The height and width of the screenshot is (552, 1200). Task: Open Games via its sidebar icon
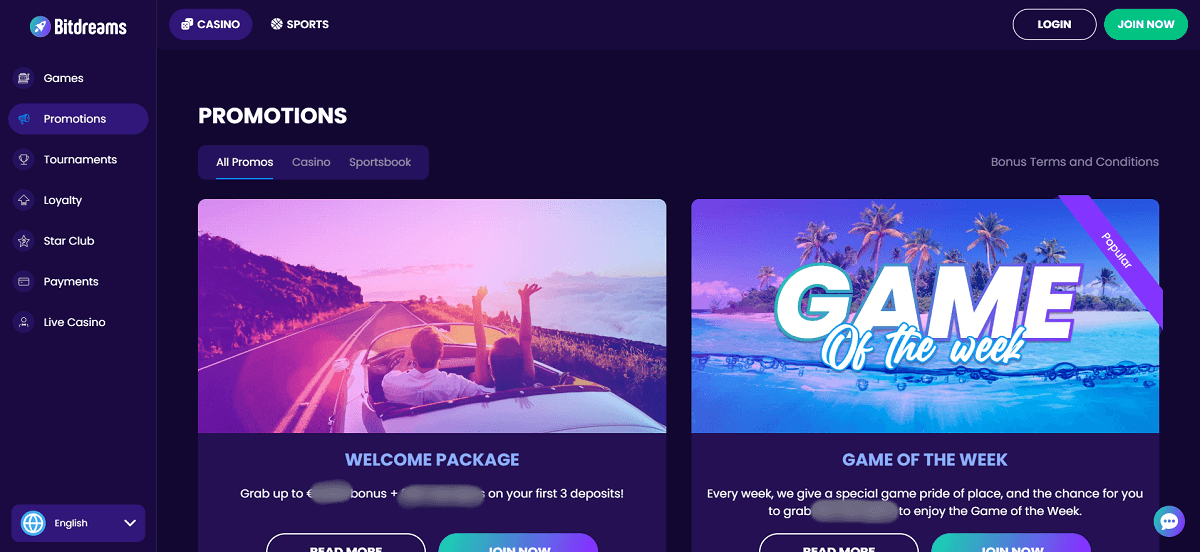click(x=24, y=78)
